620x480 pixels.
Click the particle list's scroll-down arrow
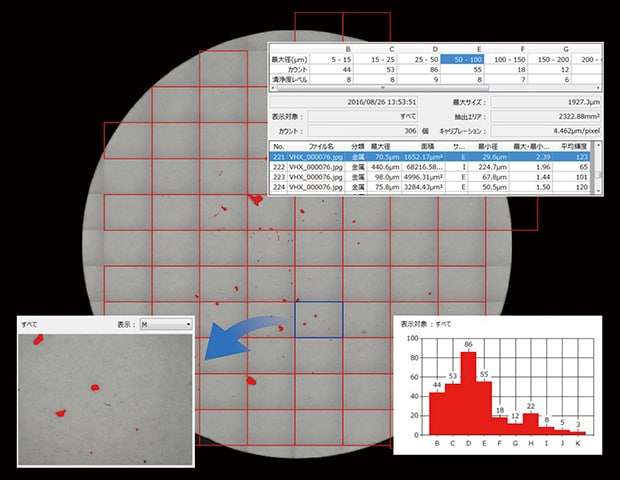click(x=598, y=191)
